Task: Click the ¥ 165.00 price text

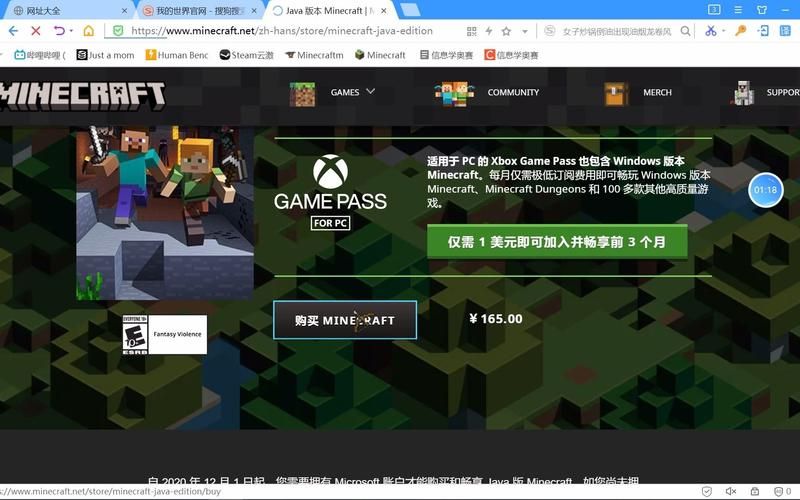Action: (x=495, y=319)
